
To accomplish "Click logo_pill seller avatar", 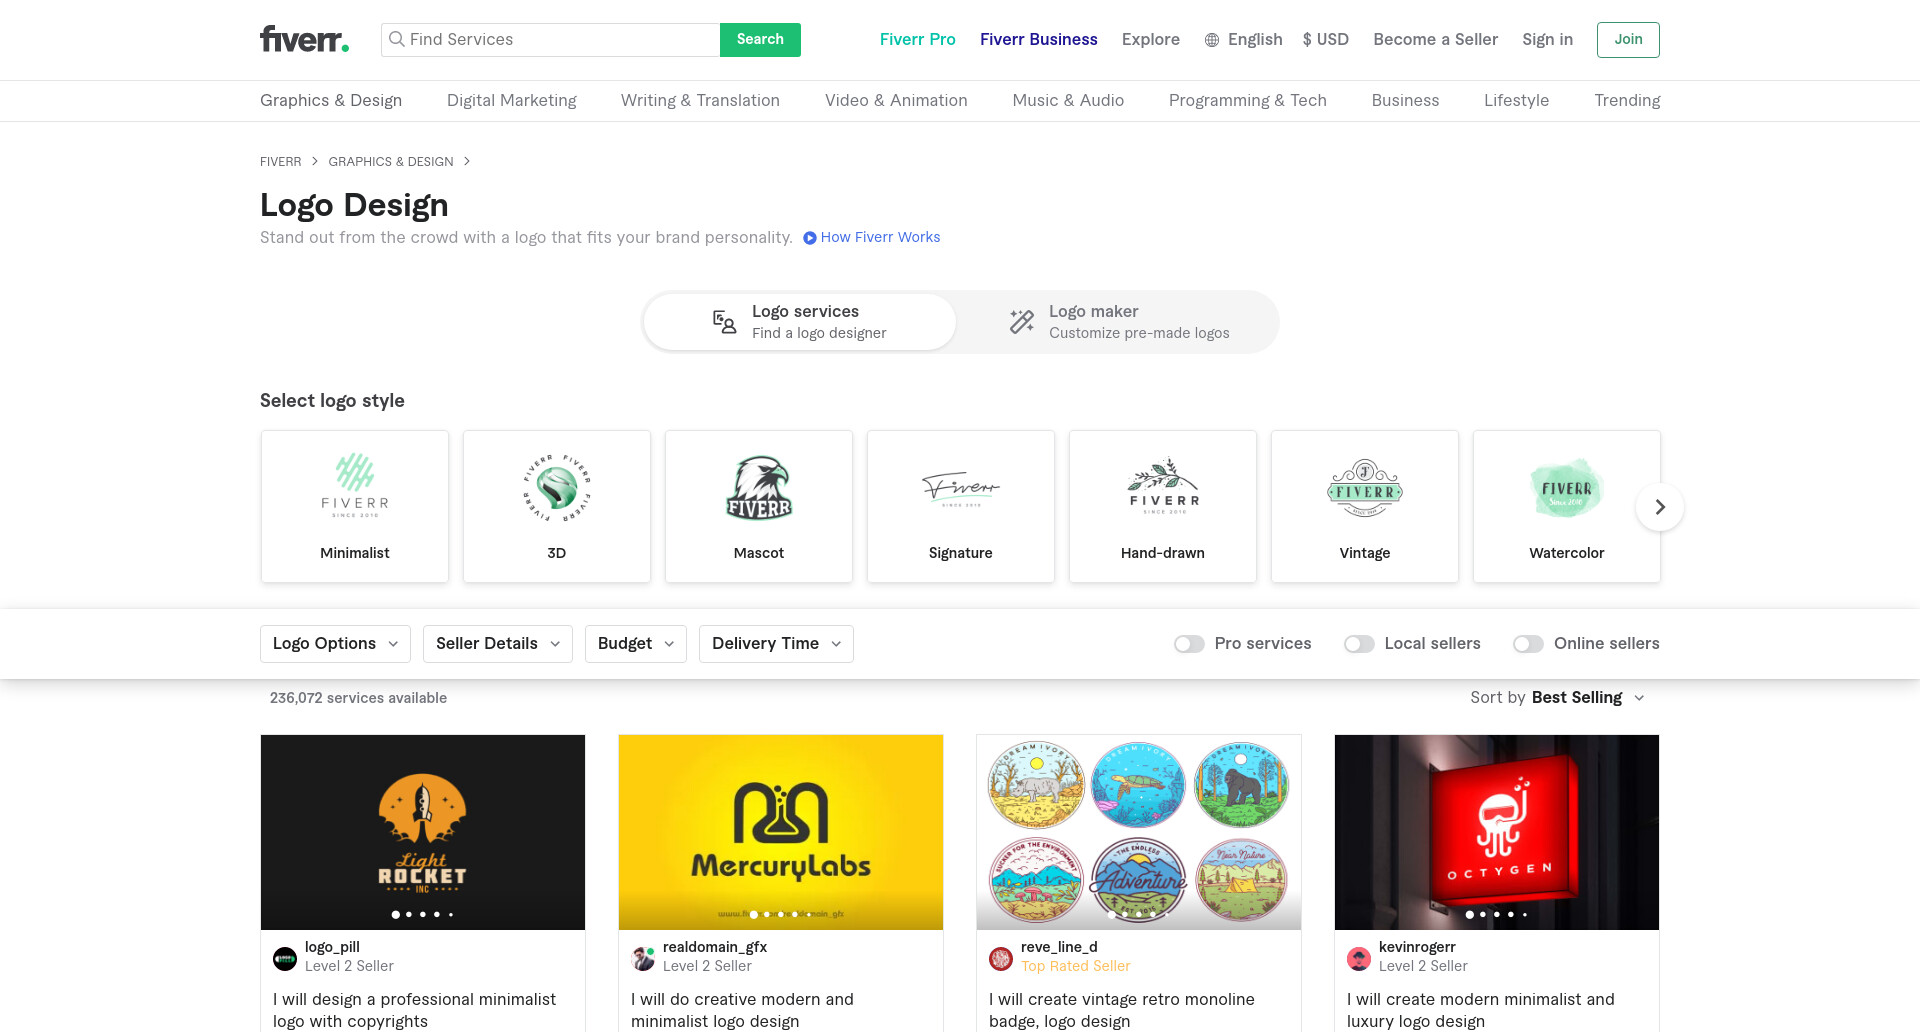I will [x=285, y=958].
